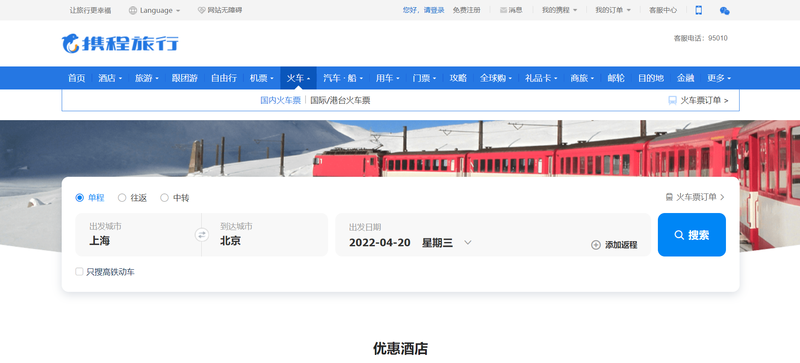Open 目的地 in navigation bar
Image resolution: width=800 pixels, height=363 pixels.
pos(651,78)
